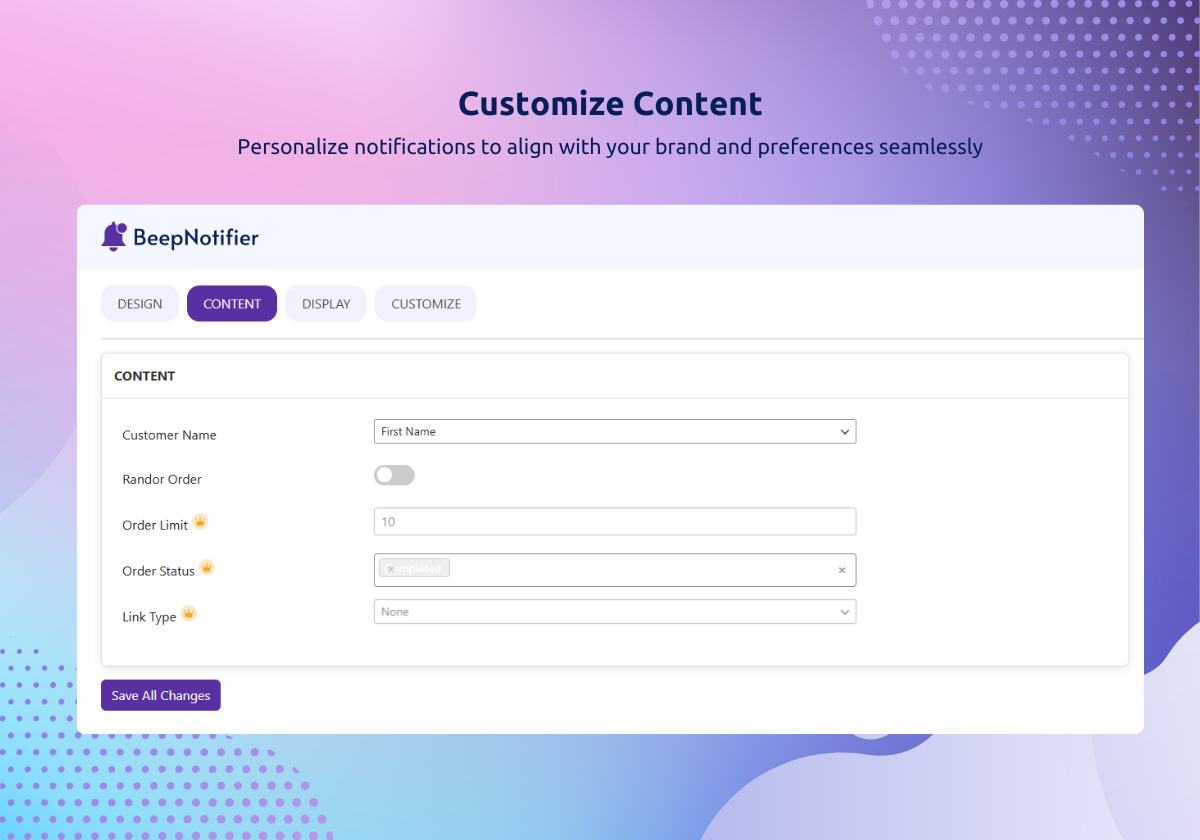Click the BeepNotifier bell logo icon
This screenshot has height=840, width=1200.
click(x=114, y=236)
